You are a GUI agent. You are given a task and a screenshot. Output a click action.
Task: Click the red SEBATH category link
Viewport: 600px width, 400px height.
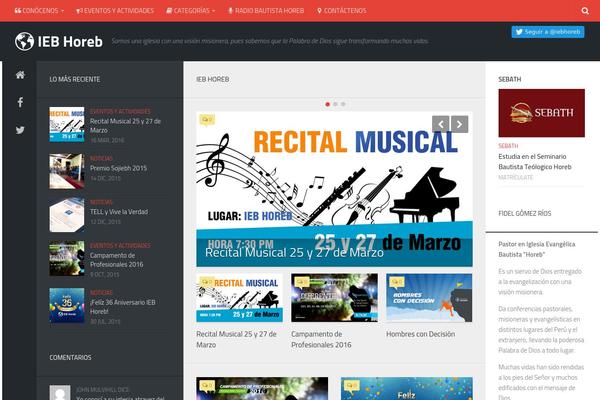tap(508, 146)
